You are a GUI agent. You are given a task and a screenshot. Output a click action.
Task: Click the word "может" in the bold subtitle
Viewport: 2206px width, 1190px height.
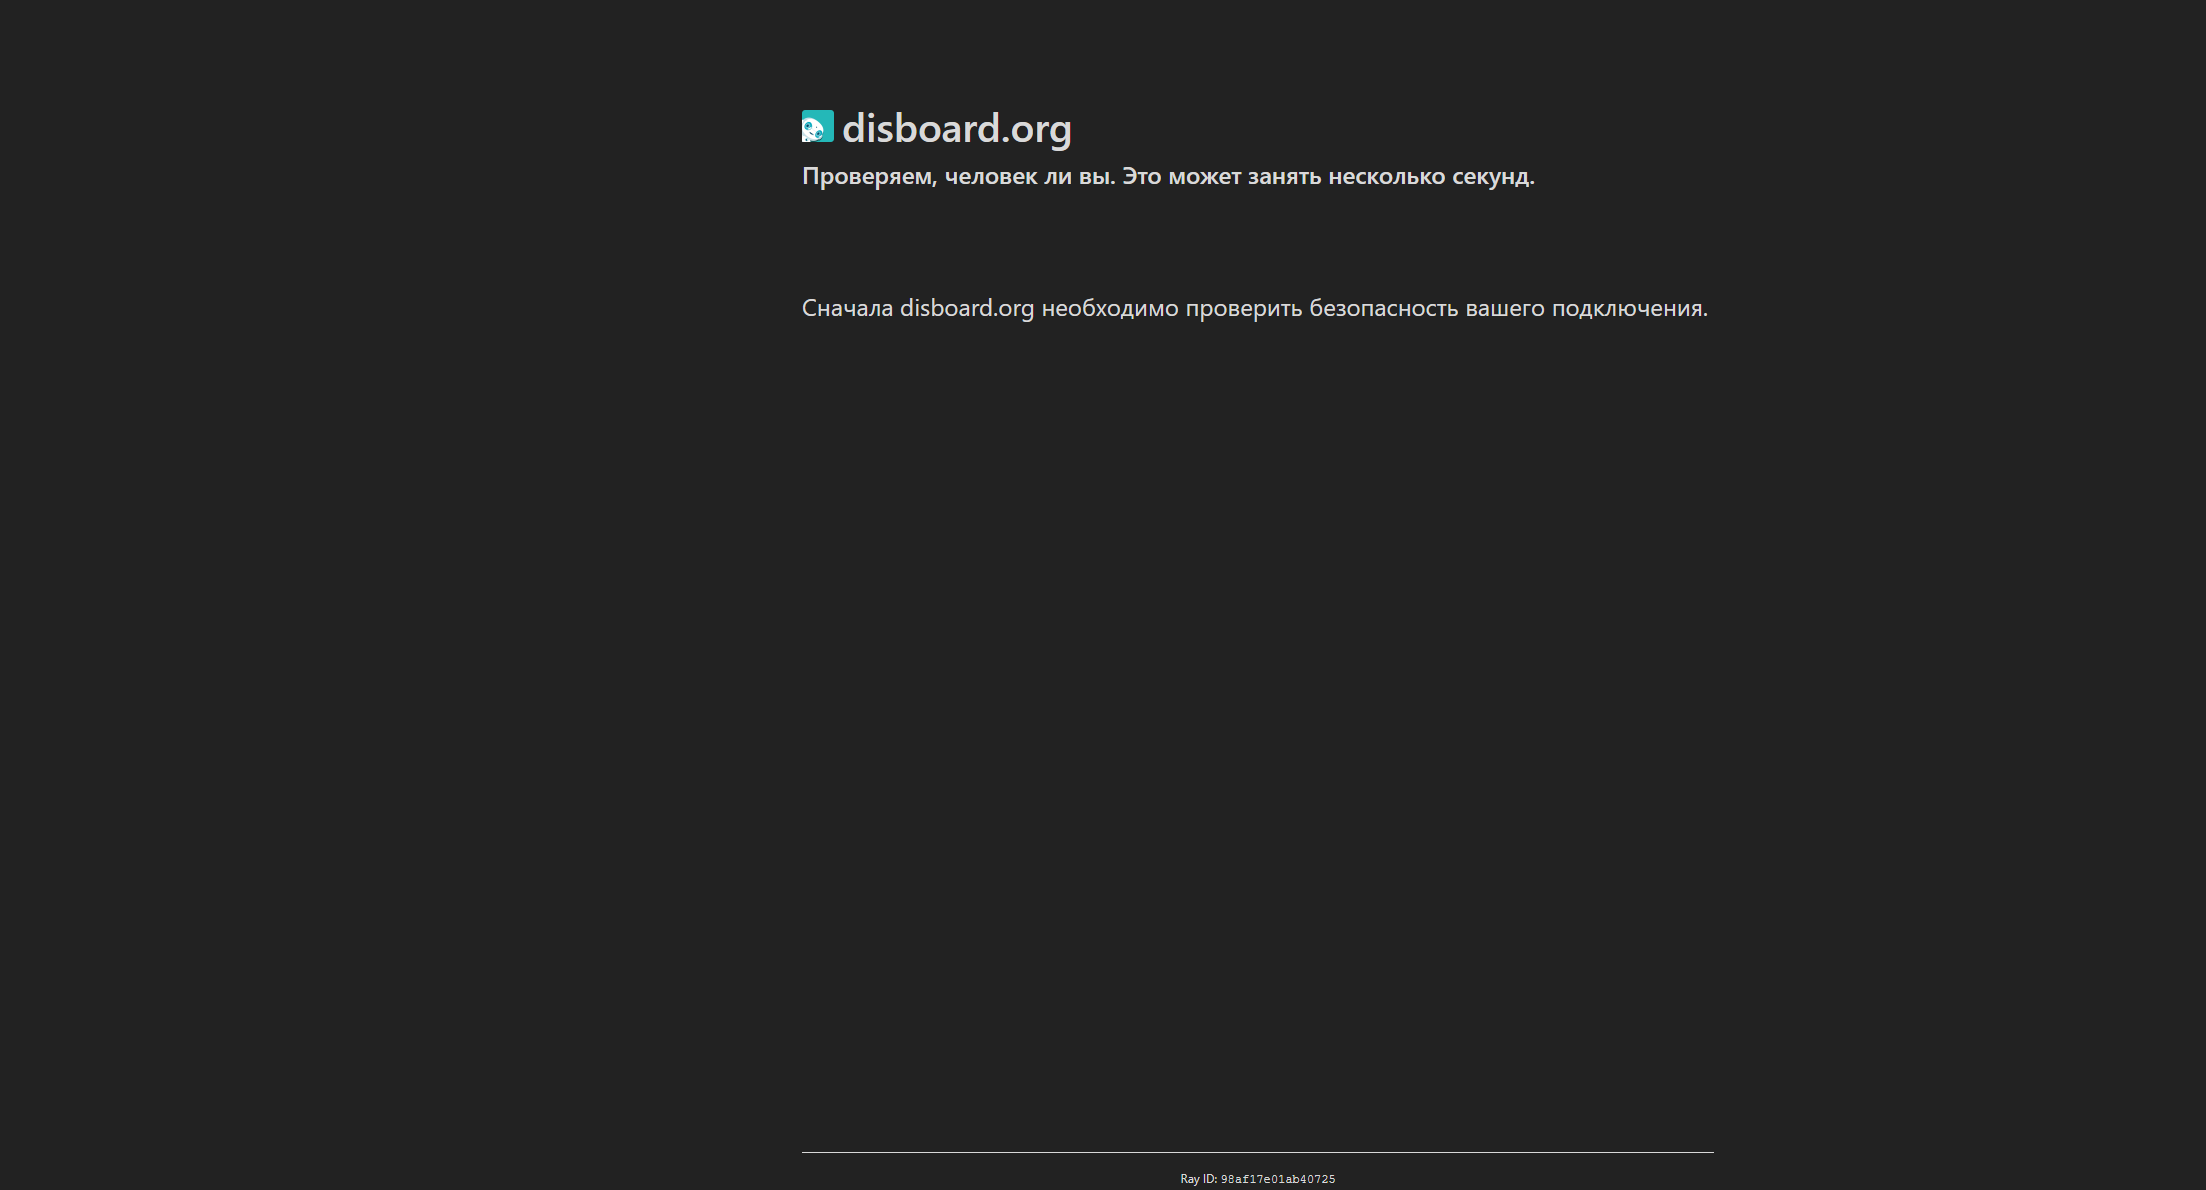[x=1204, y=176]
